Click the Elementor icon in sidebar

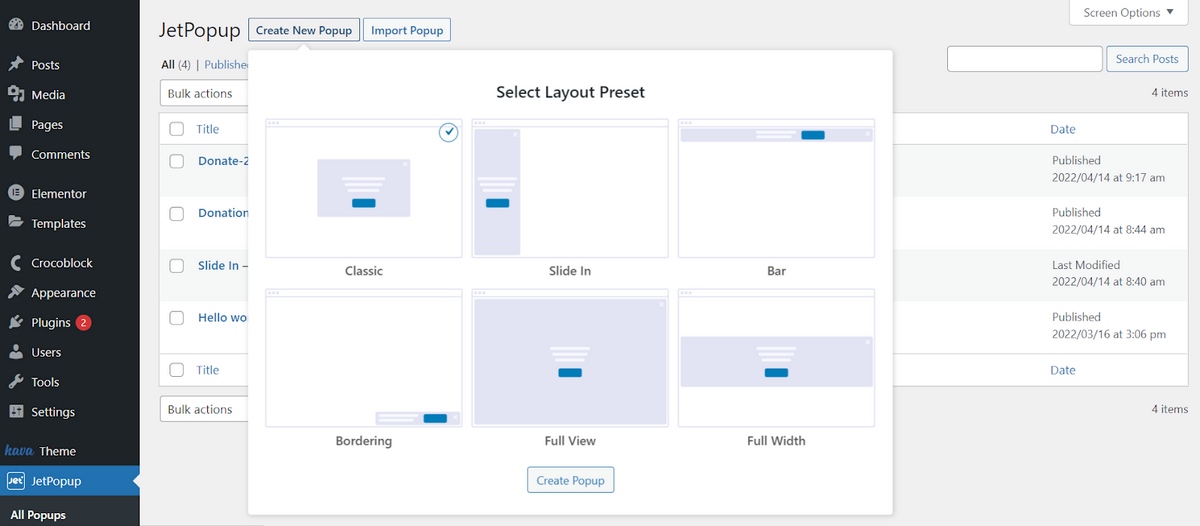point(15,193)
